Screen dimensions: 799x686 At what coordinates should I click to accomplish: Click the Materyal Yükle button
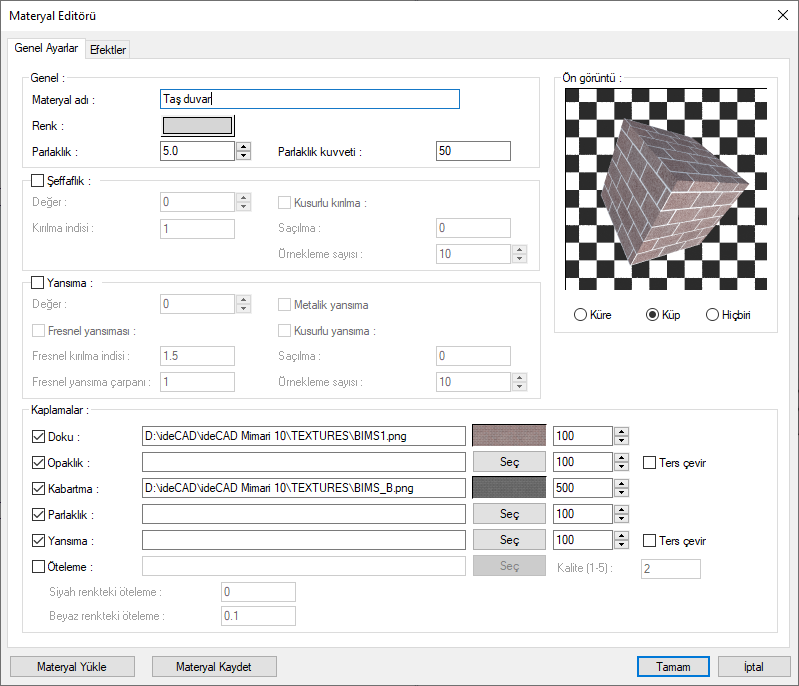click(x=72, y=666)
